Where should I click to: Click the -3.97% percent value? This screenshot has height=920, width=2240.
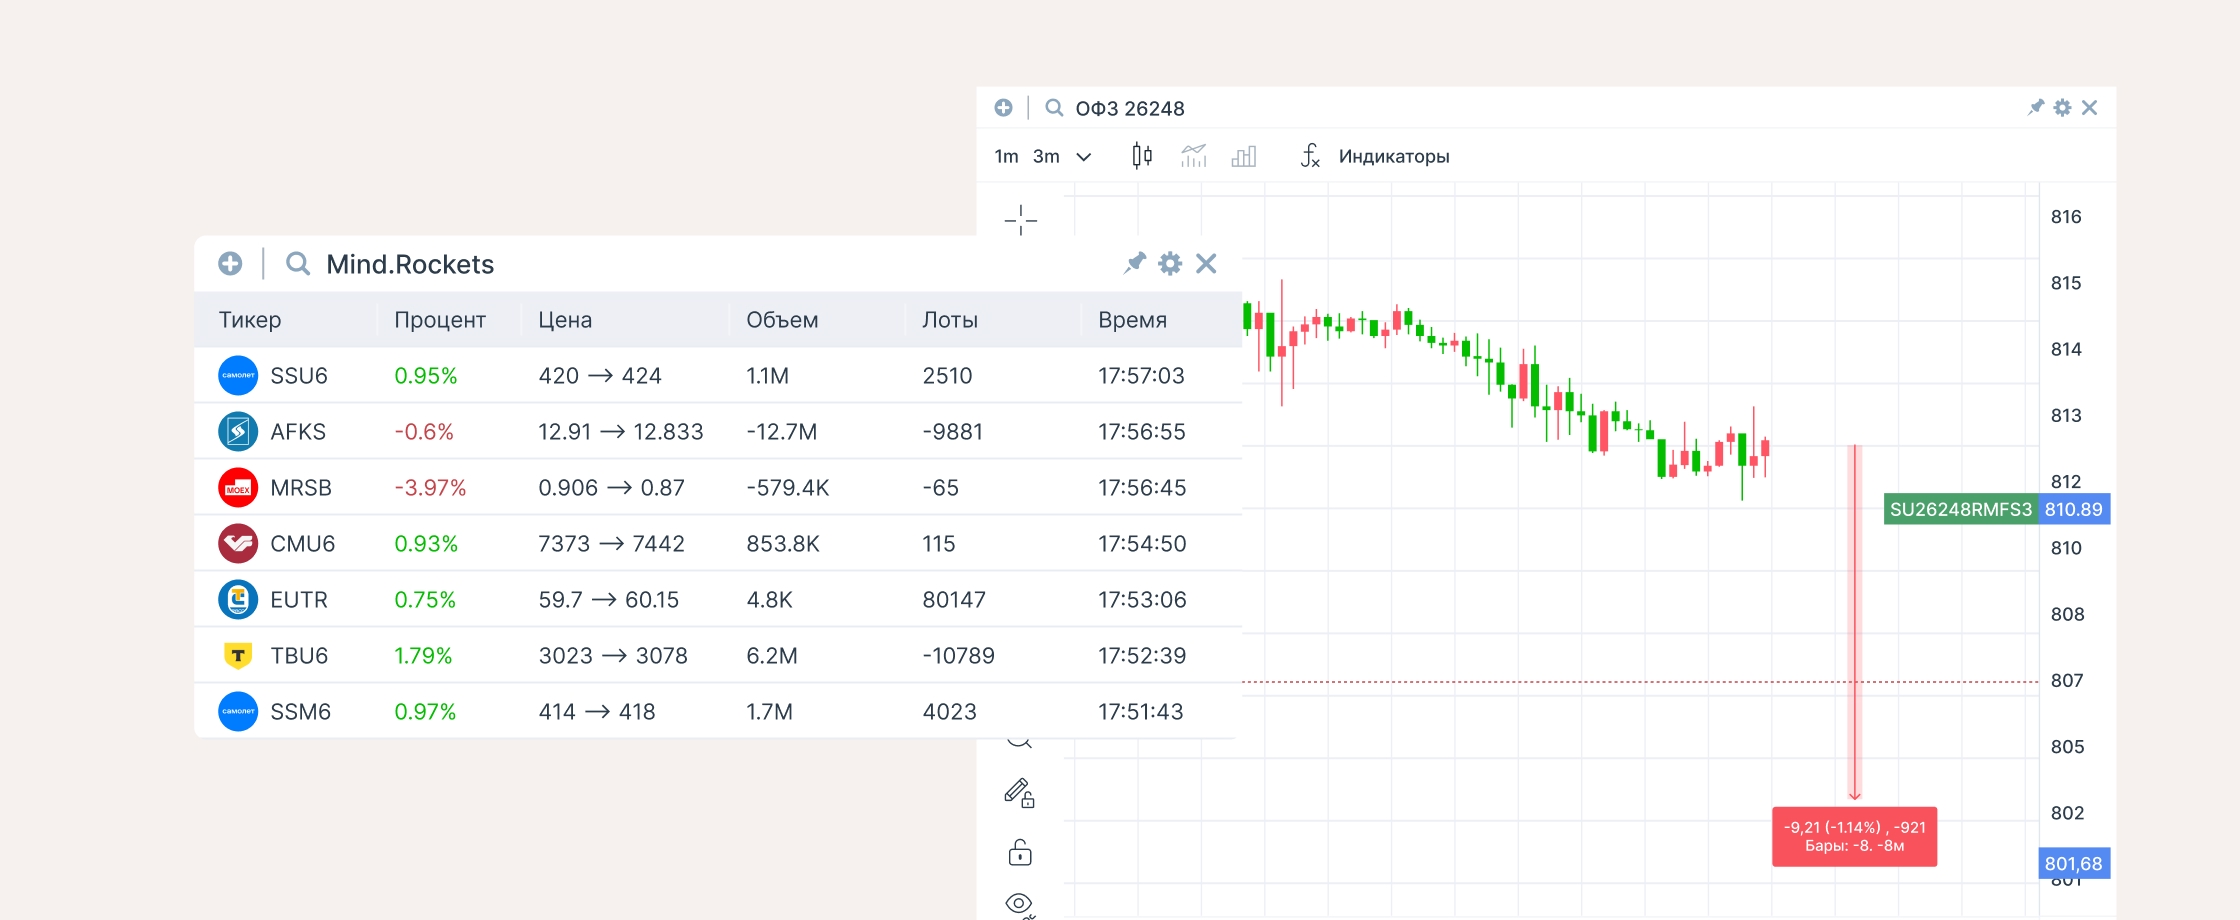pos(430,488)
